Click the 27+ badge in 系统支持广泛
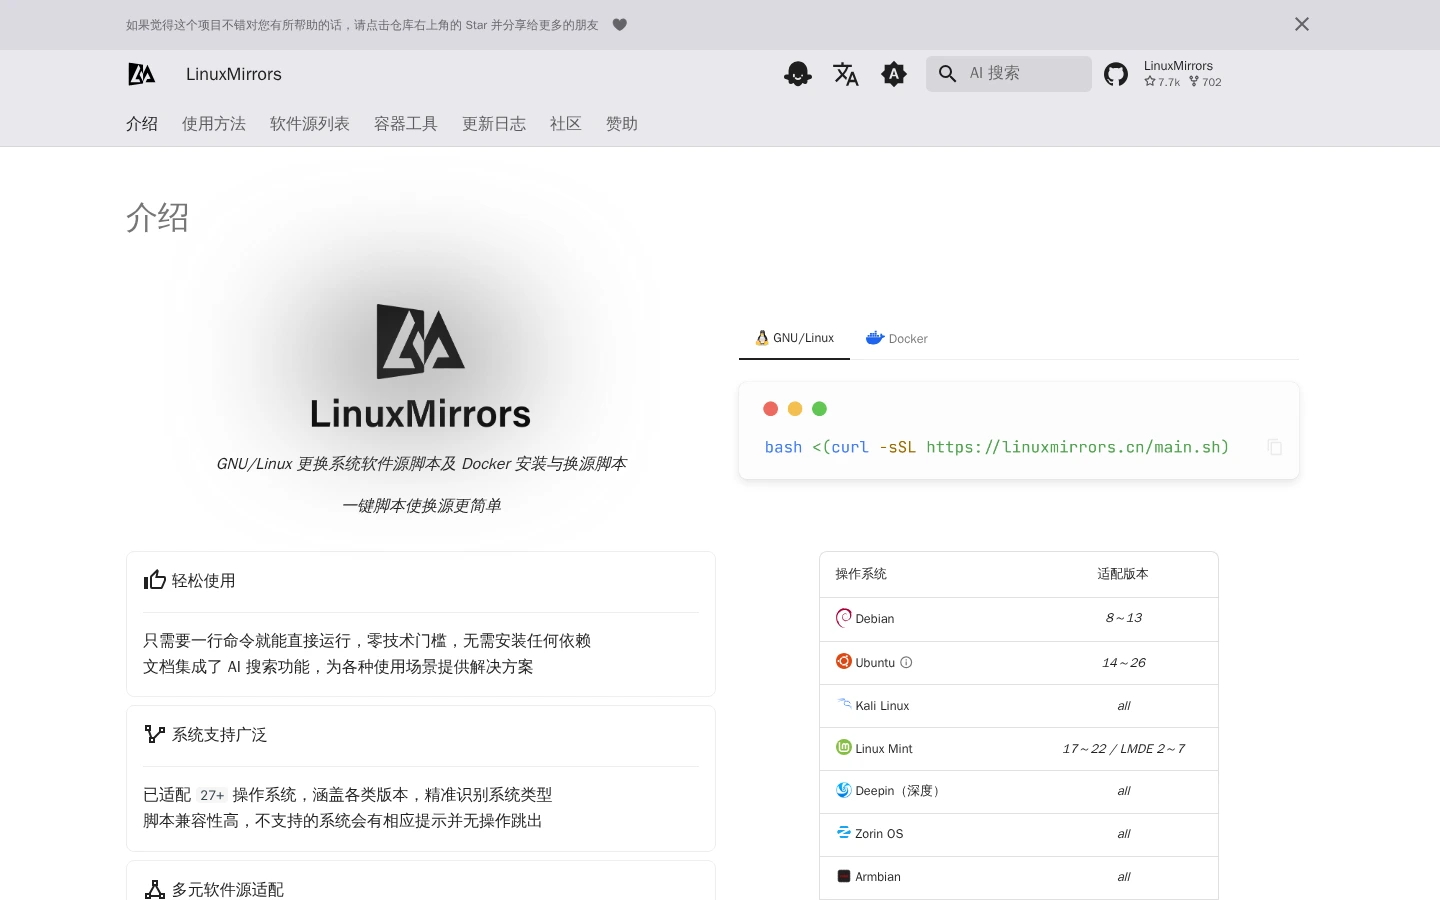1440x900 pixels. [x=212, y=795]
